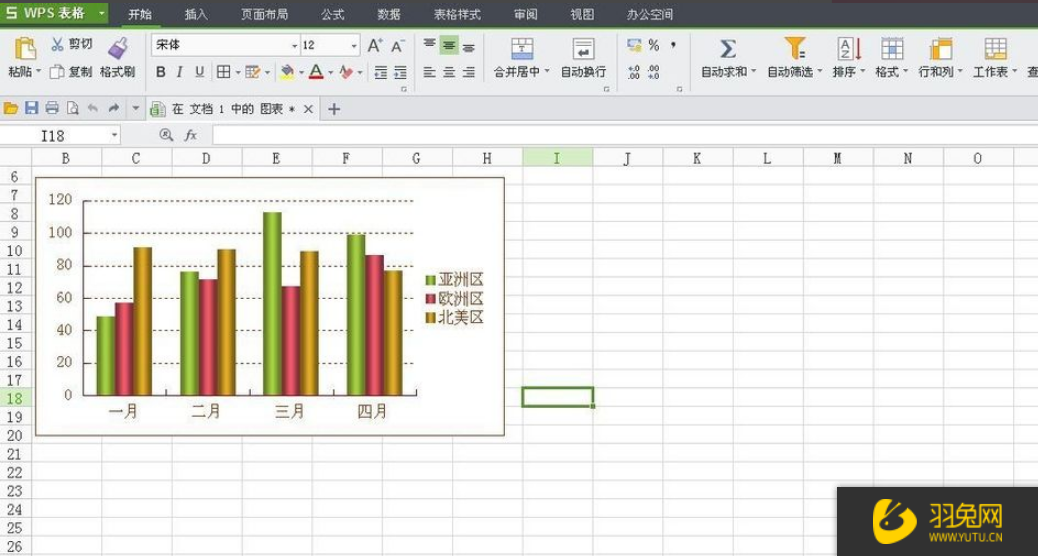Center cell text horizontally
Viewport: 1038px width, 556px height.
(x=449, y=72)
